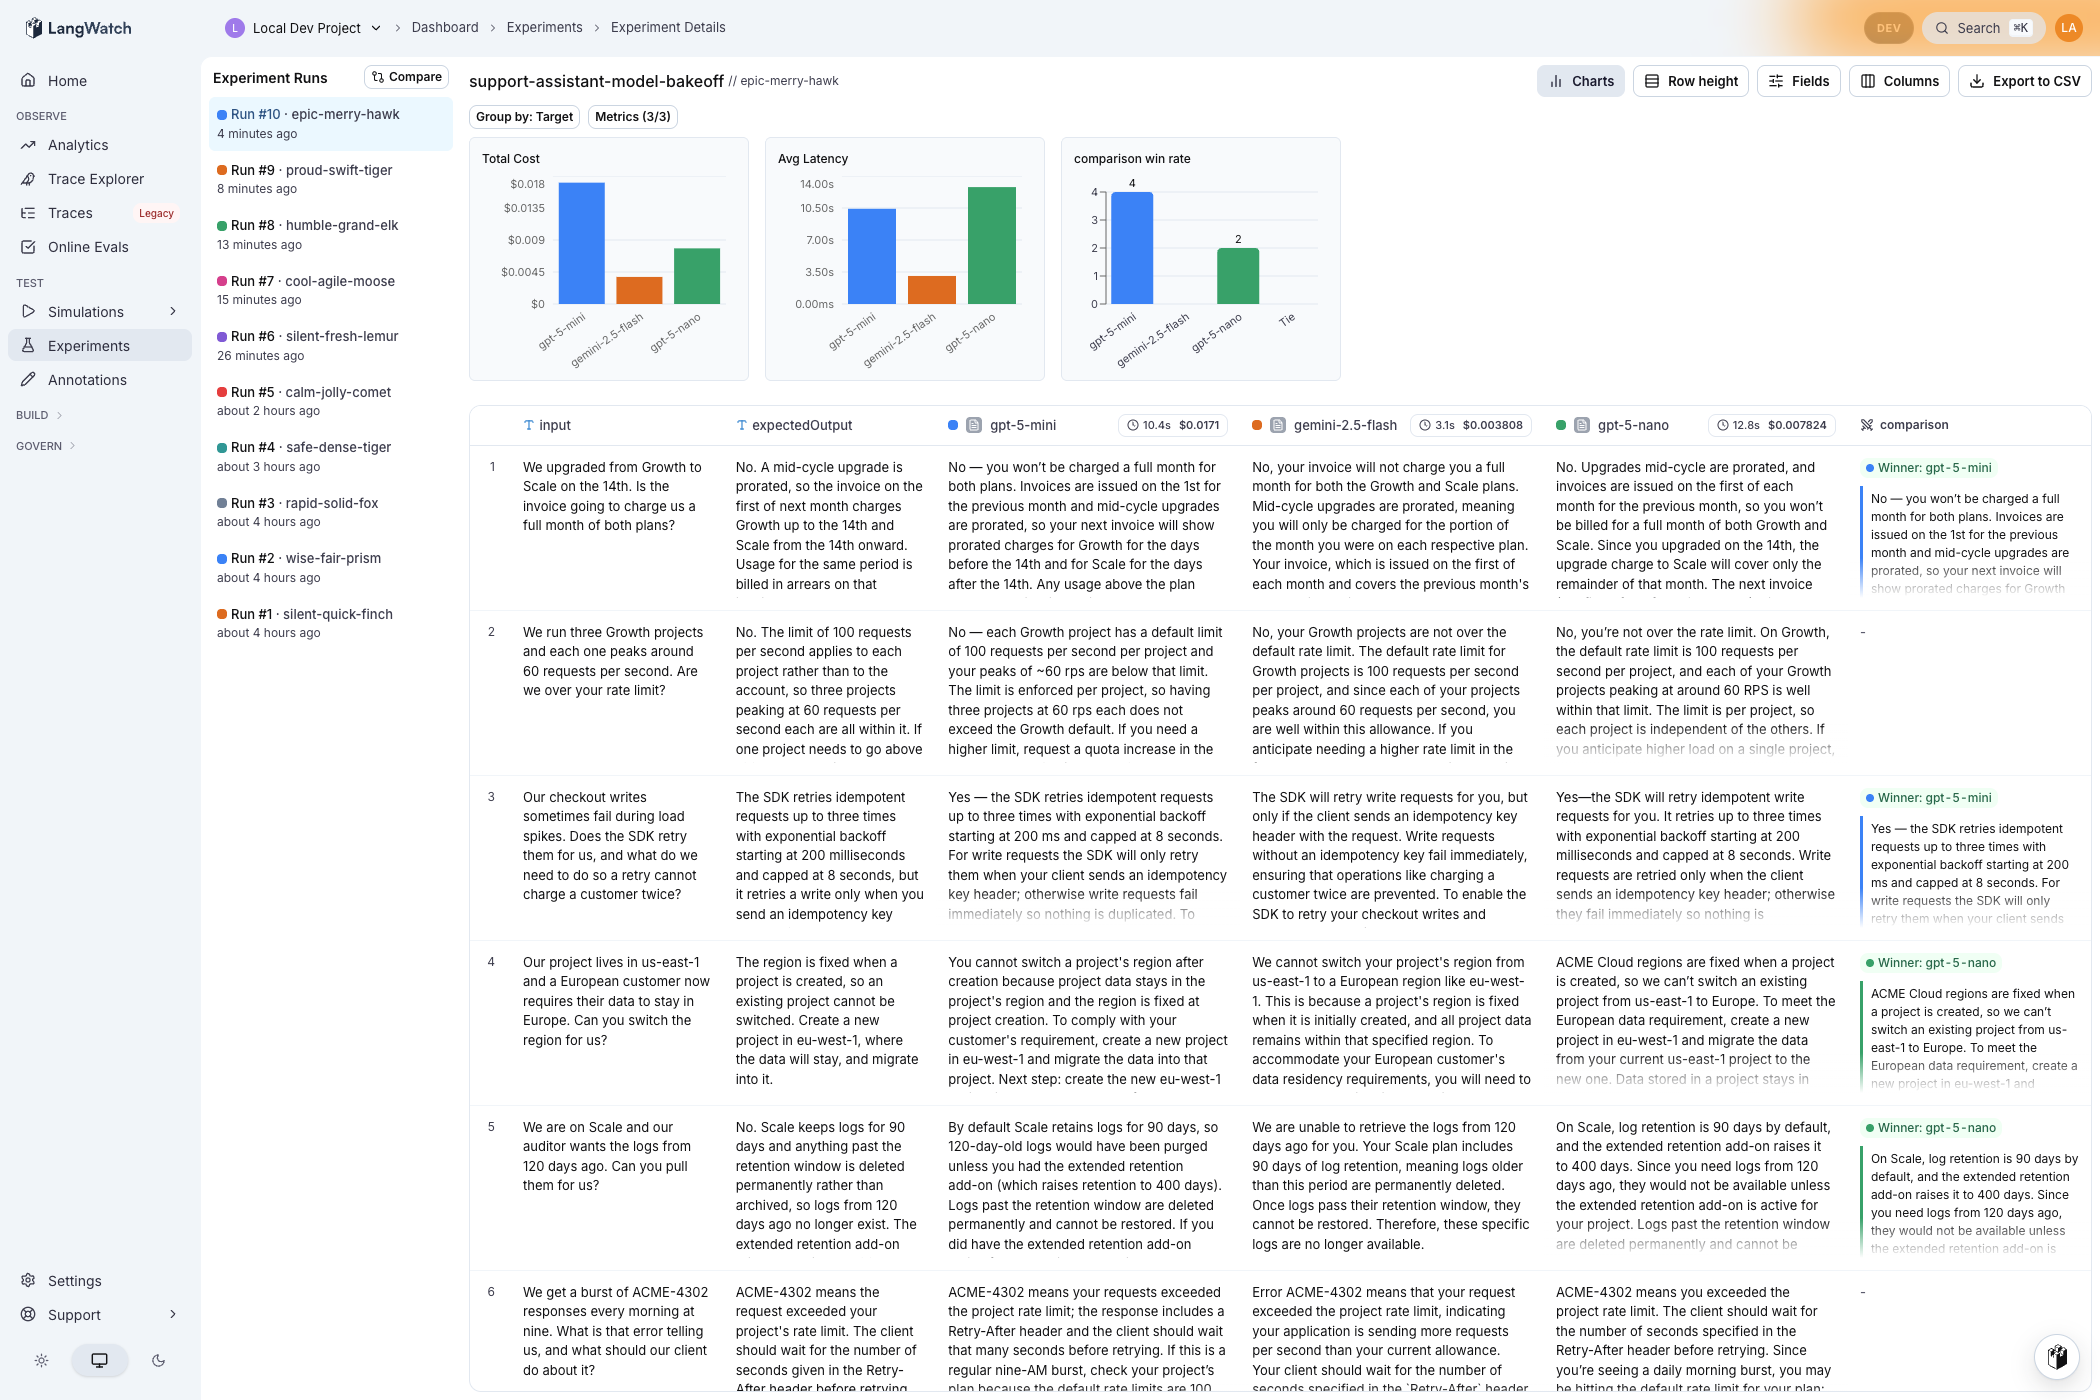The height and width of the screenshot is (1400, 2100).
Task: Open the Fields options
Action: [x=1799, y=81]
